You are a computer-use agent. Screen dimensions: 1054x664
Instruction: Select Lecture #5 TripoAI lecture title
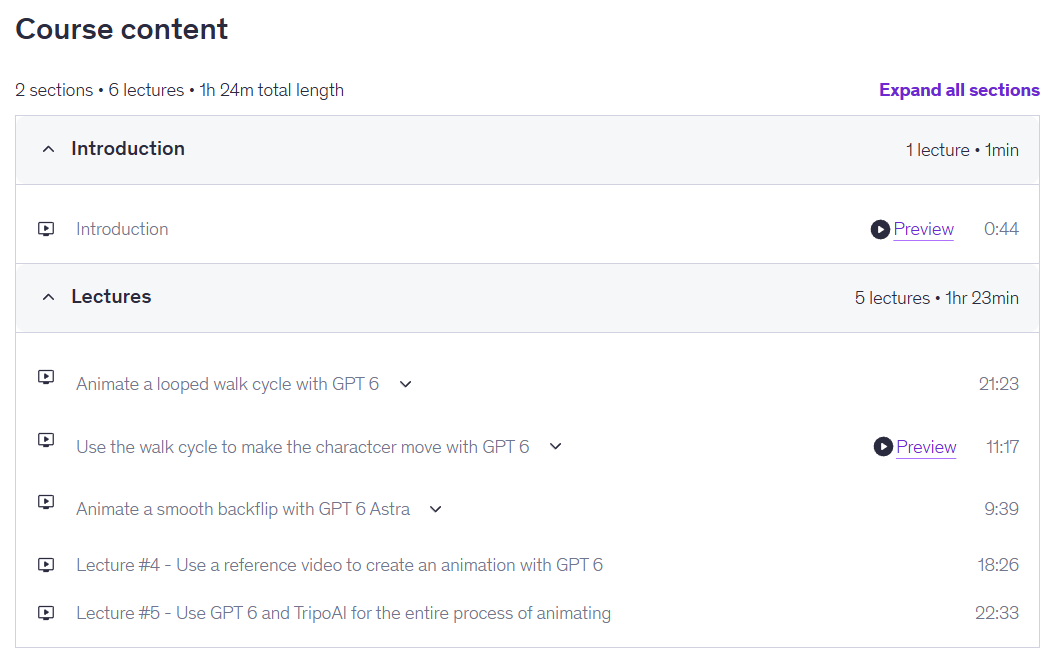click(x=343, y=613)
